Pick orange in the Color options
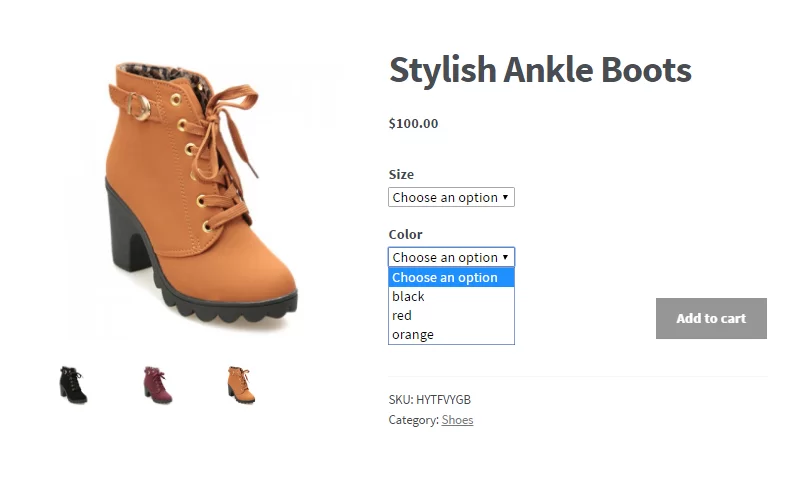The width and height of the screenshot is (804, 503). pos(413,335)
